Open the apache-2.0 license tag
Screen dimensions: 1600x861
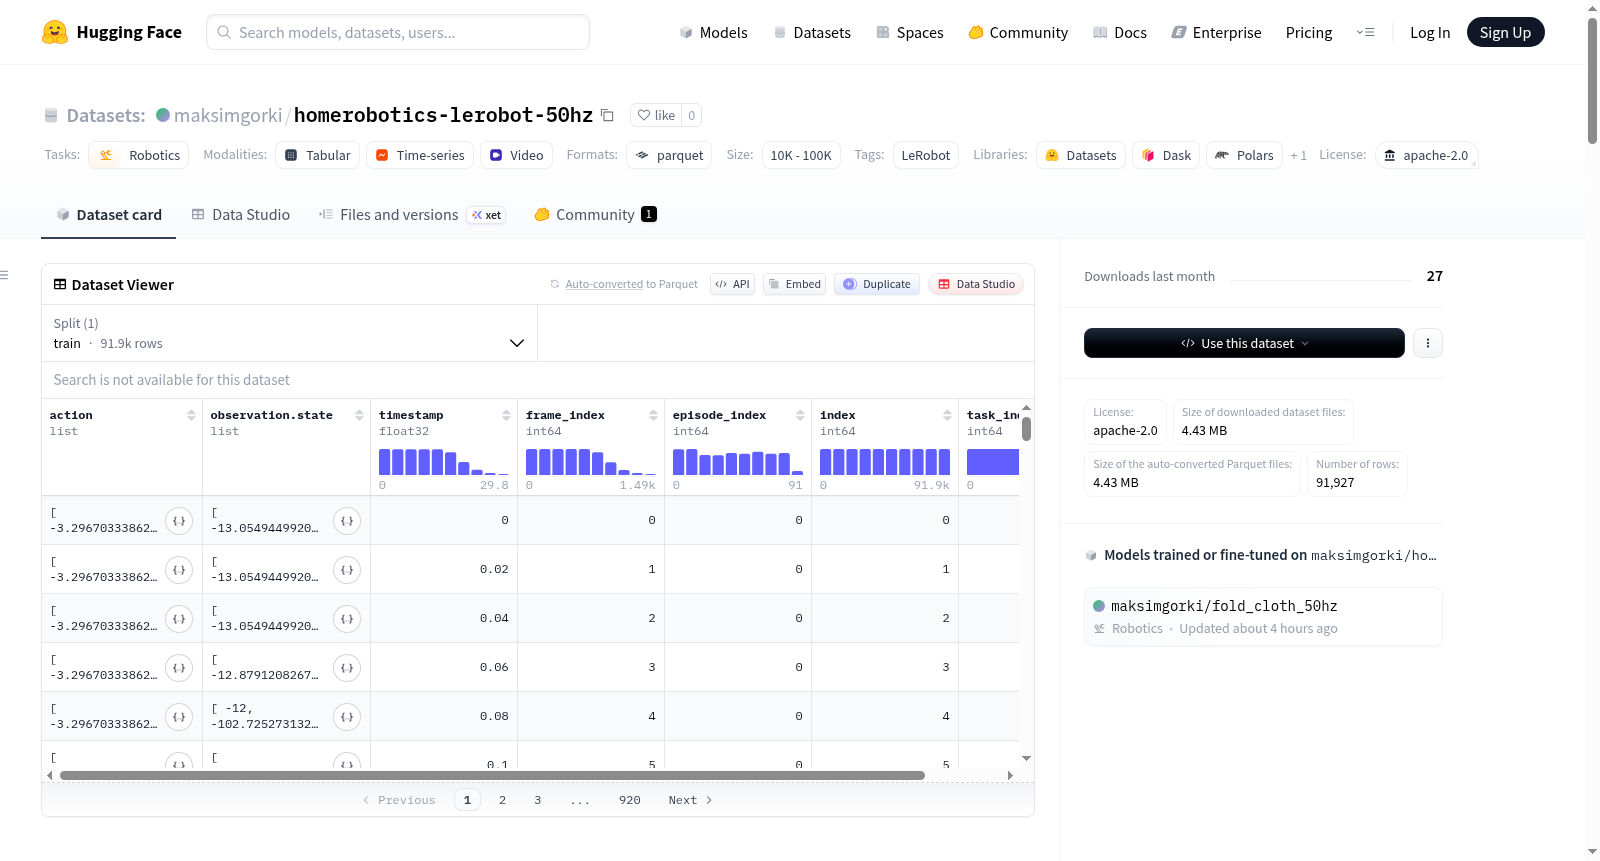pos(1426,155)
